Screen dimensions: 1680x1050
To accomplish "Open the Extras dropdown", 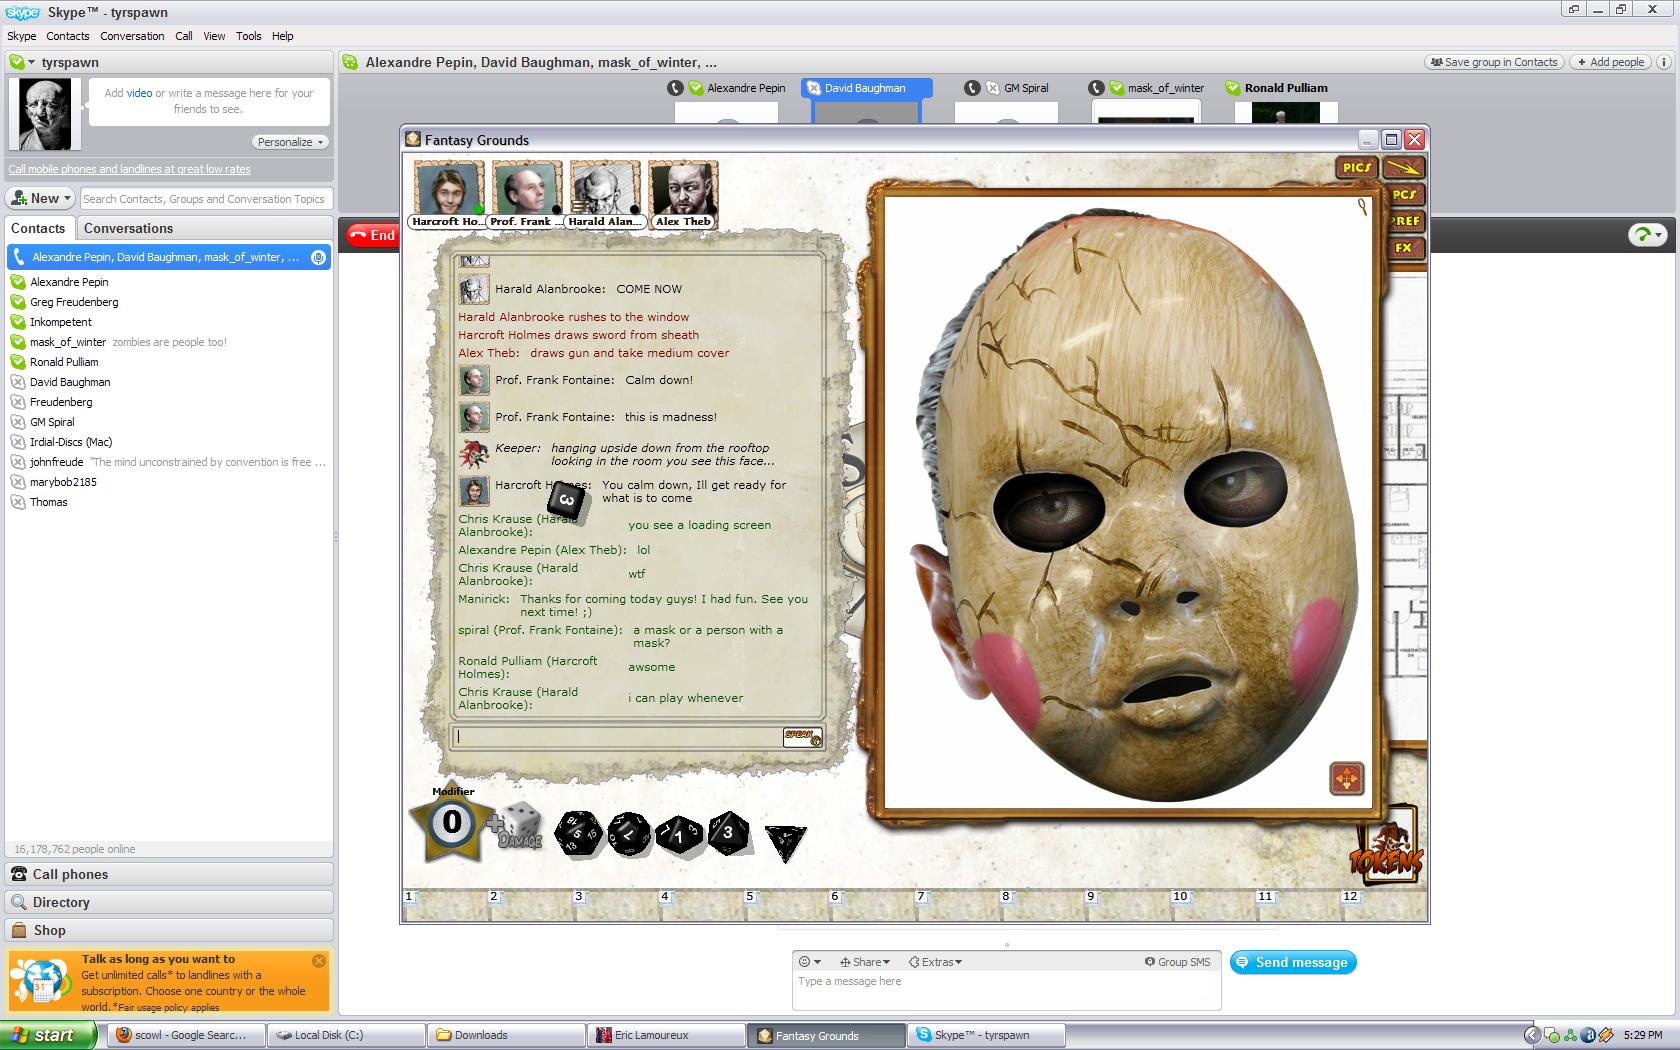I will [x=935, y=962].
